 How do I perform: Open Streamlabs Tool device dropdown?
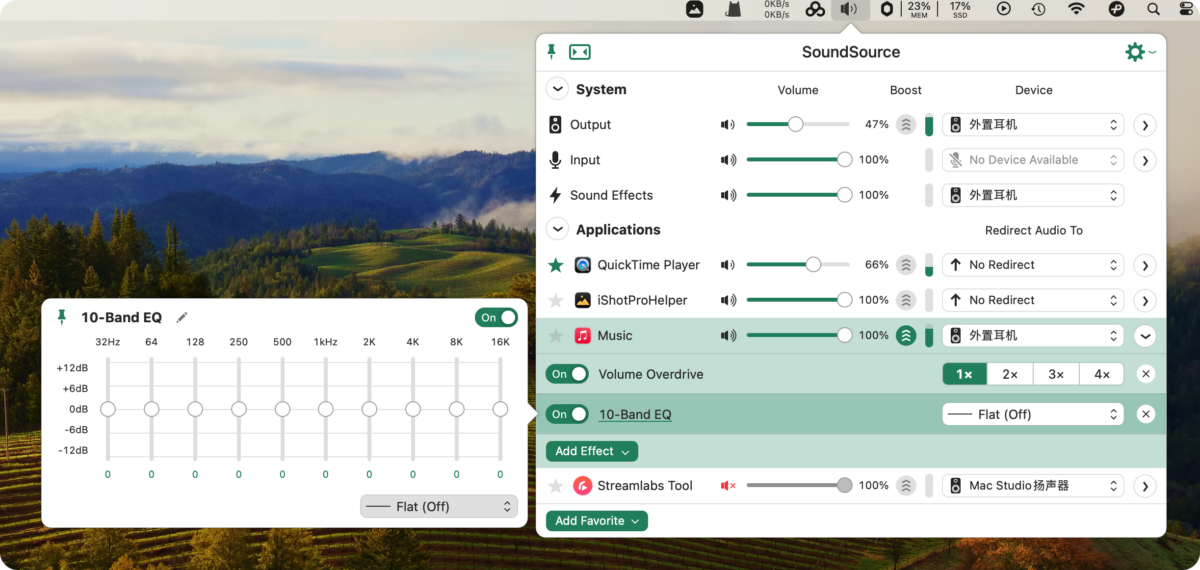(x=1033, y=486)
